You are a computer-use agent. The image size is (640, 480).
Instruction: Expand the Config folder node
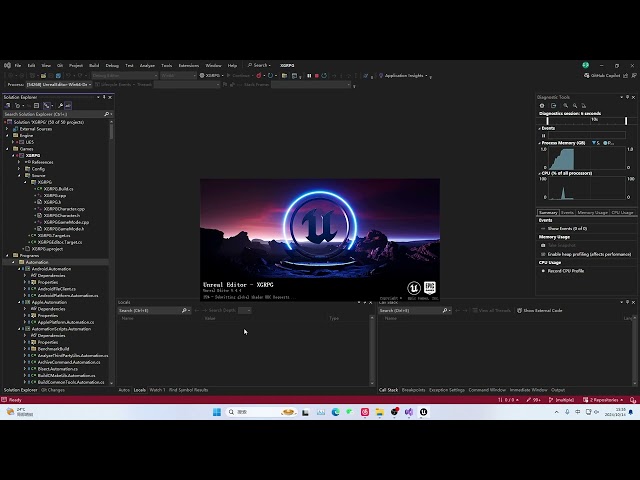19,169
